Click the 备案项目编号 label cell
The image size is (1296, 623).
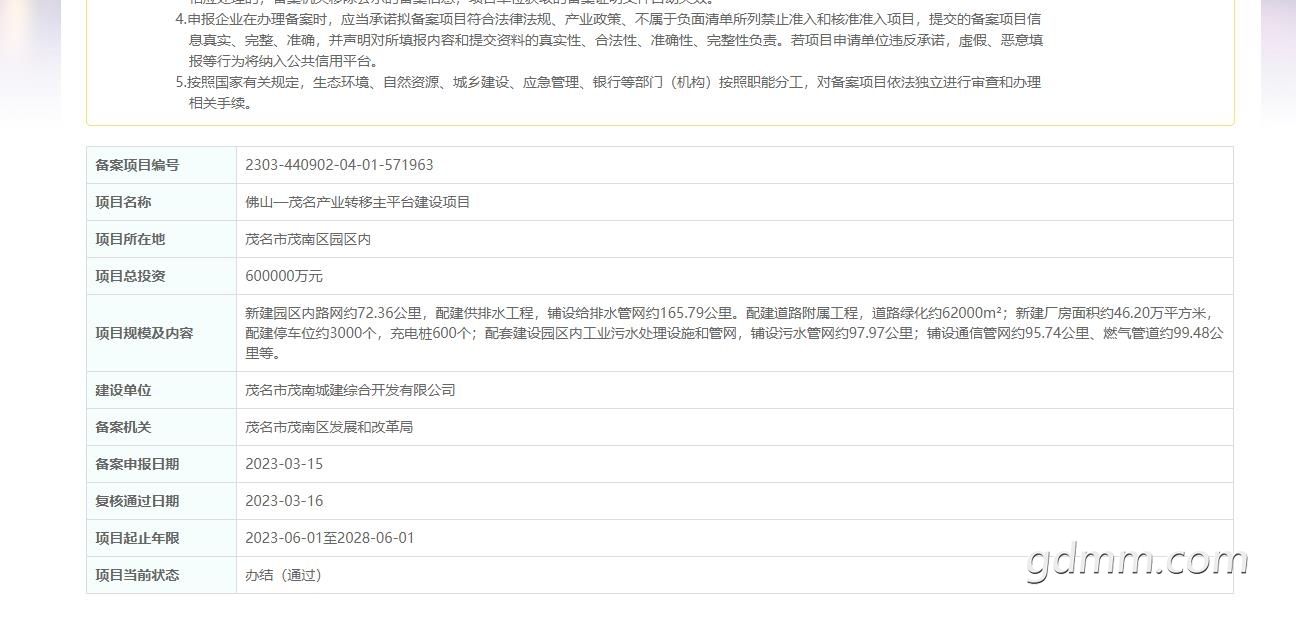click(x=161, y=165)
